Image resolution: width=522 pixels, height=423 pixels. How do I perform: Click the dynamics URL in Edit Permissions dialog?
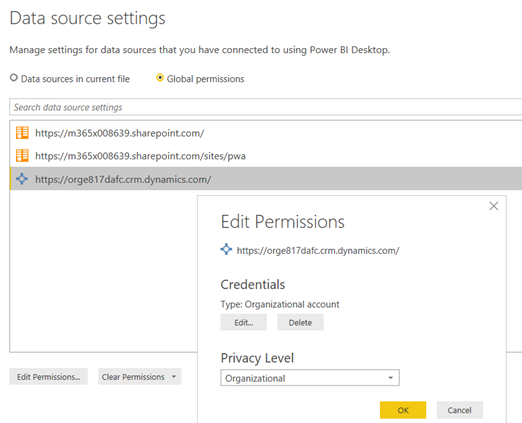[x=318, y=251]
